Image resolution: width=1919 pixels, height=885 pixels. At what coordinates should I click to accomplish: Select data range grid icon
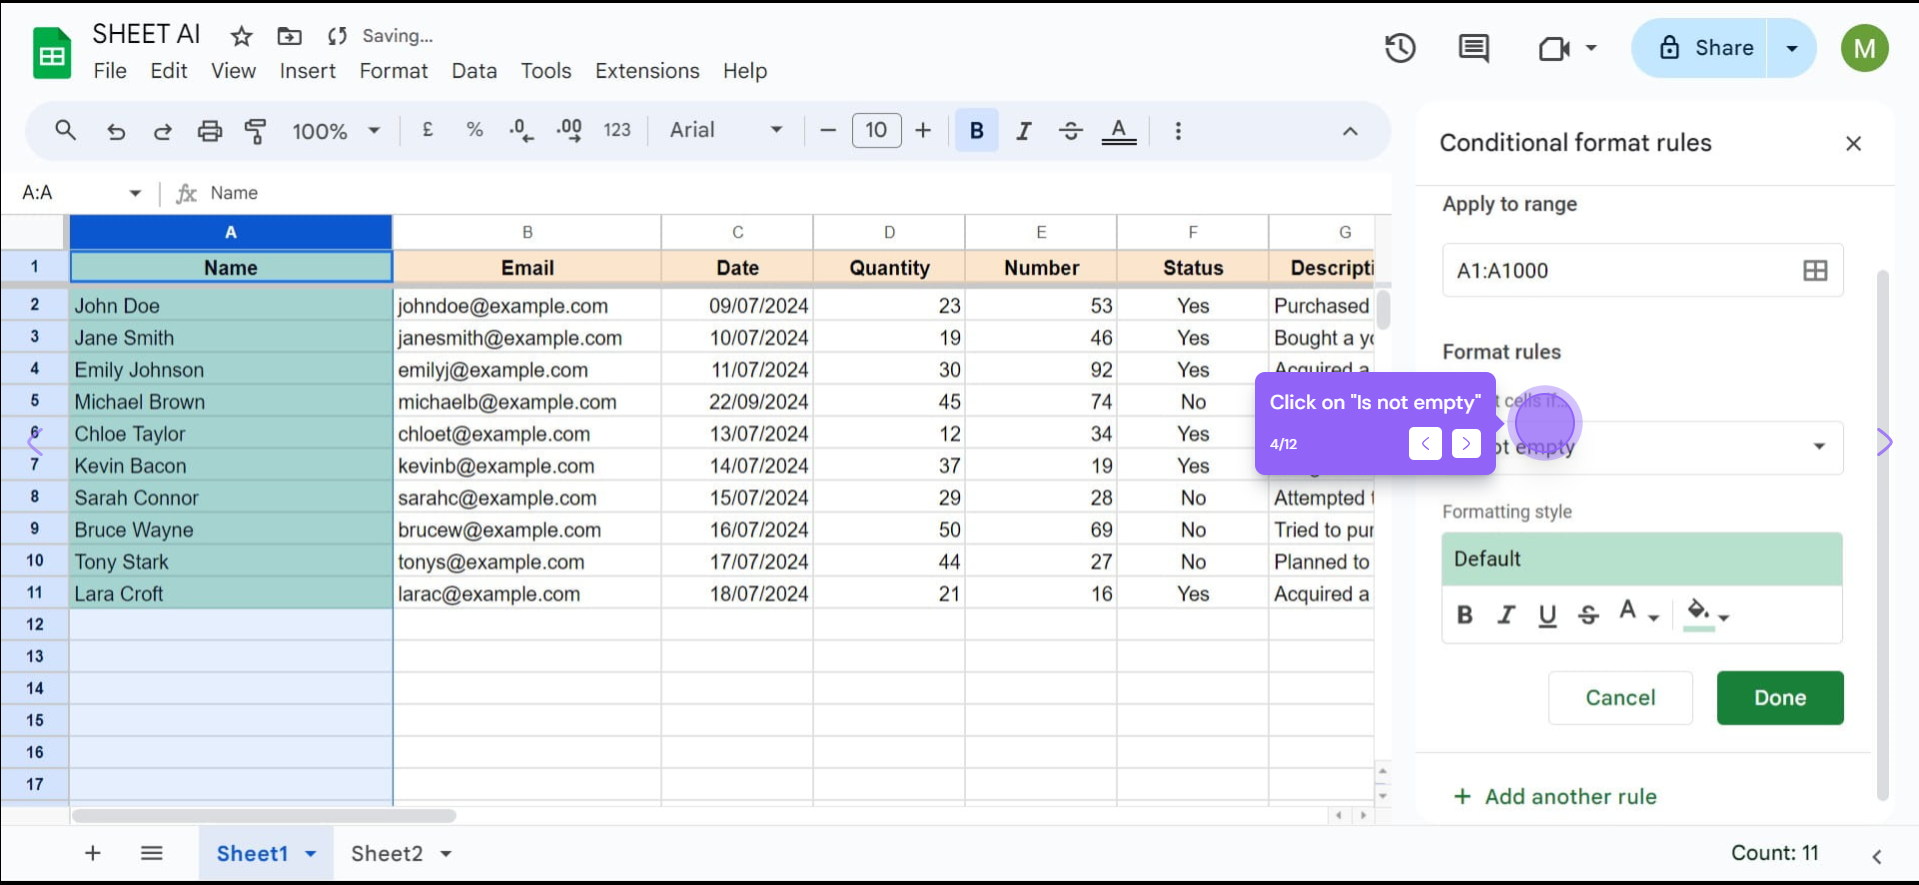pyautogui.click(x=1815, y=270)
